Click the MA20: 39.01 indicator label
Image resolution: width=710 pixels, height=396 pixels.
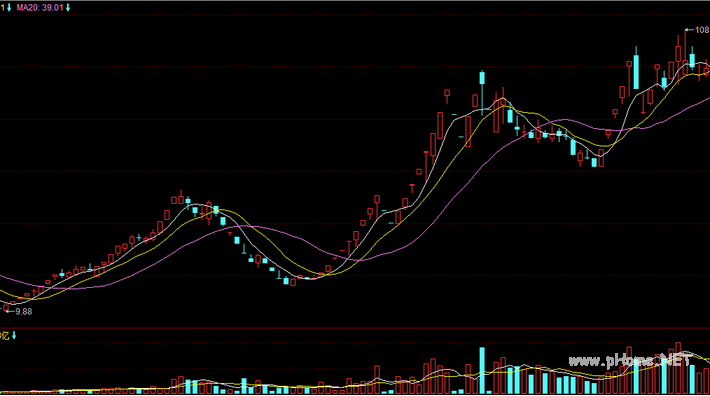[40, 7]
